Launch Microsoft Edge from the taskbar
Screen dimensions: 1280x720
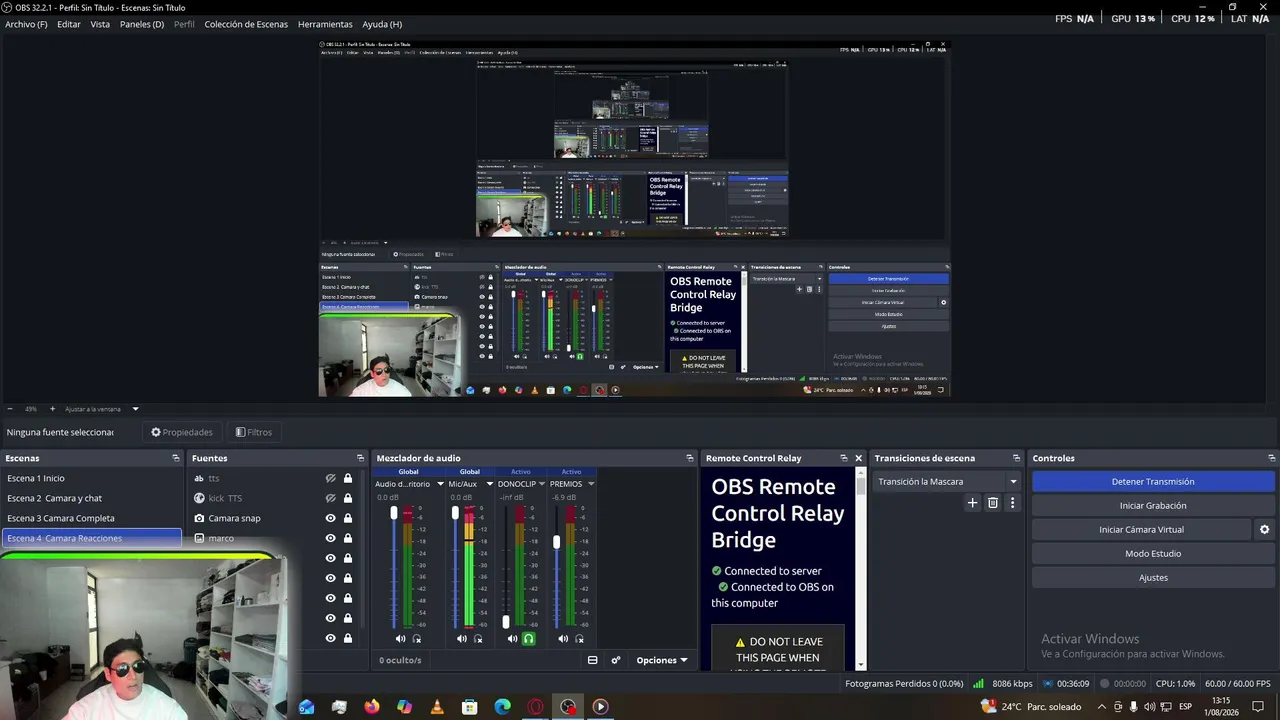click(503, 706)
